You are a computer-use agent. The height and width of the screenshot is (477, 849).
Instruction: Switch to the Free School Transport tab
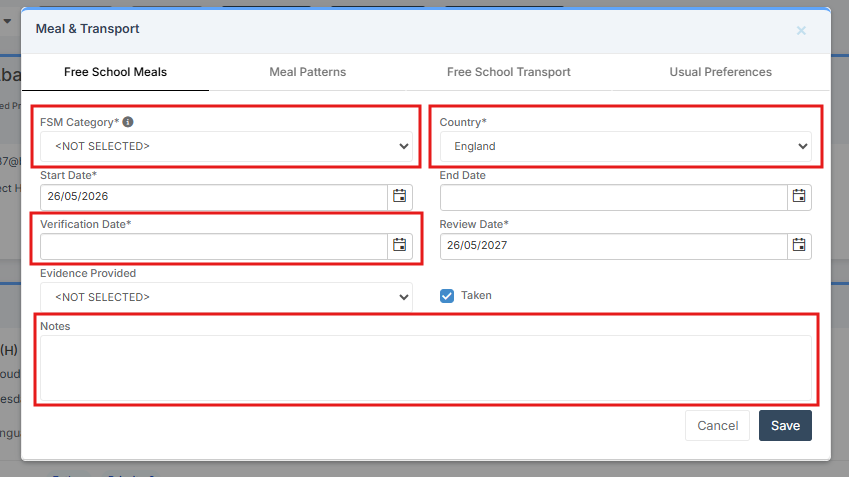[x=508, y=72]
